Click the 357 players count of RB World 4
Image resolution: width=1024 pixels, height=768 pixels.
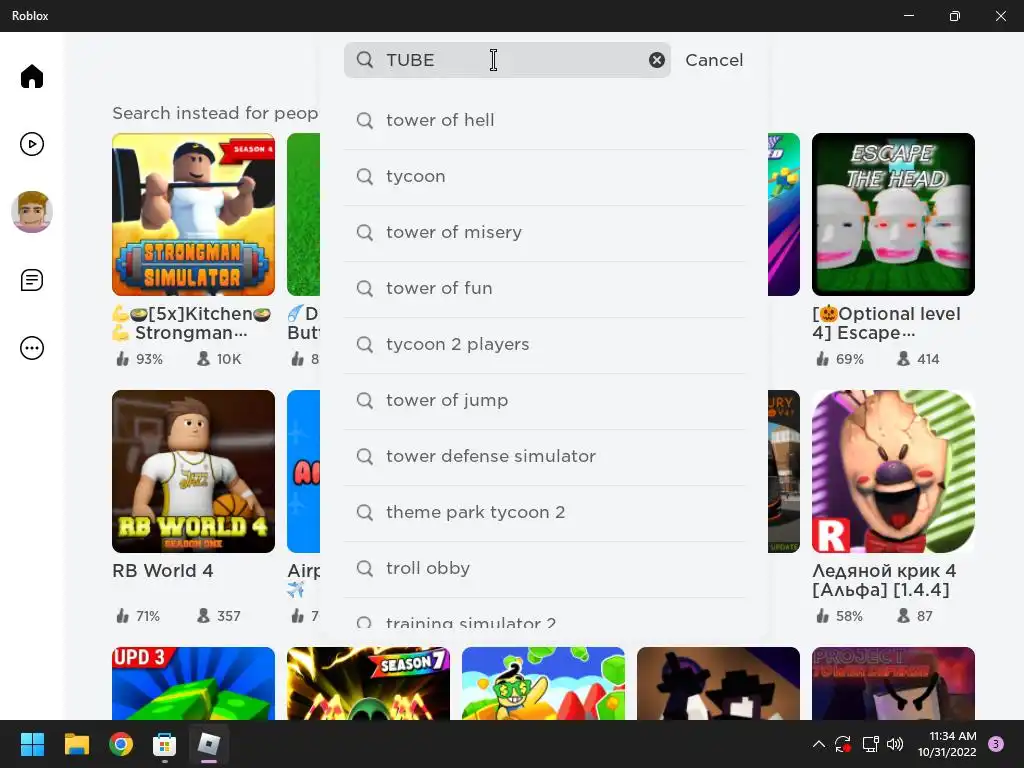[x=219, y=616]
